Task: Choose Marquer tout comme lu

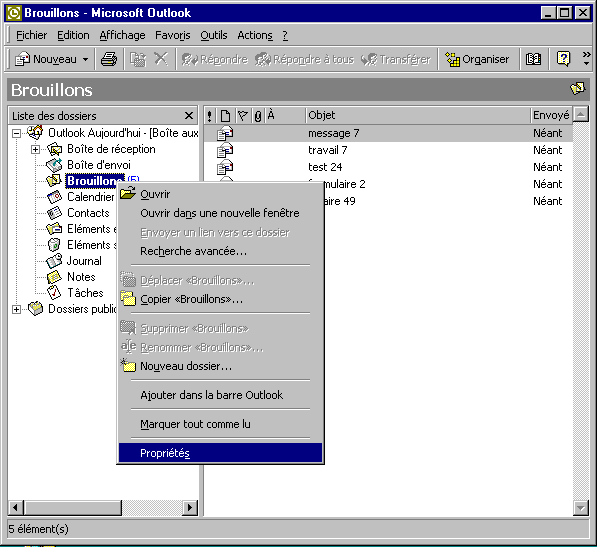Action: pyautogui.click(x=220, y=424)
